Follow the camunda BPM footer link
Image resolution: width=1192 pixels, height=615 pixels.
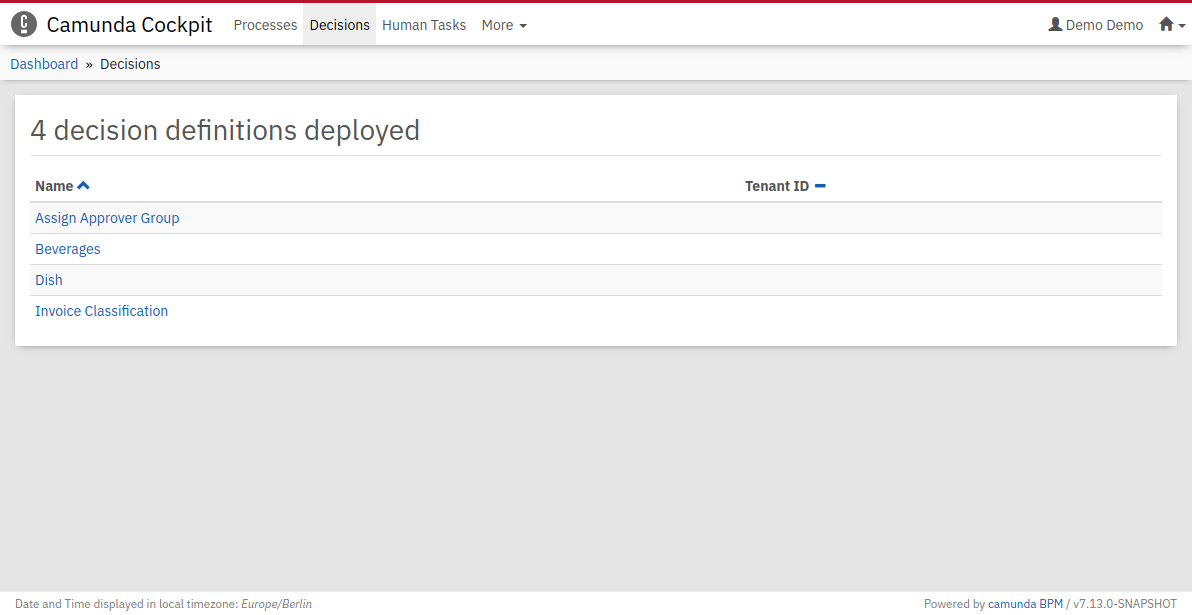click(1025, 604)
